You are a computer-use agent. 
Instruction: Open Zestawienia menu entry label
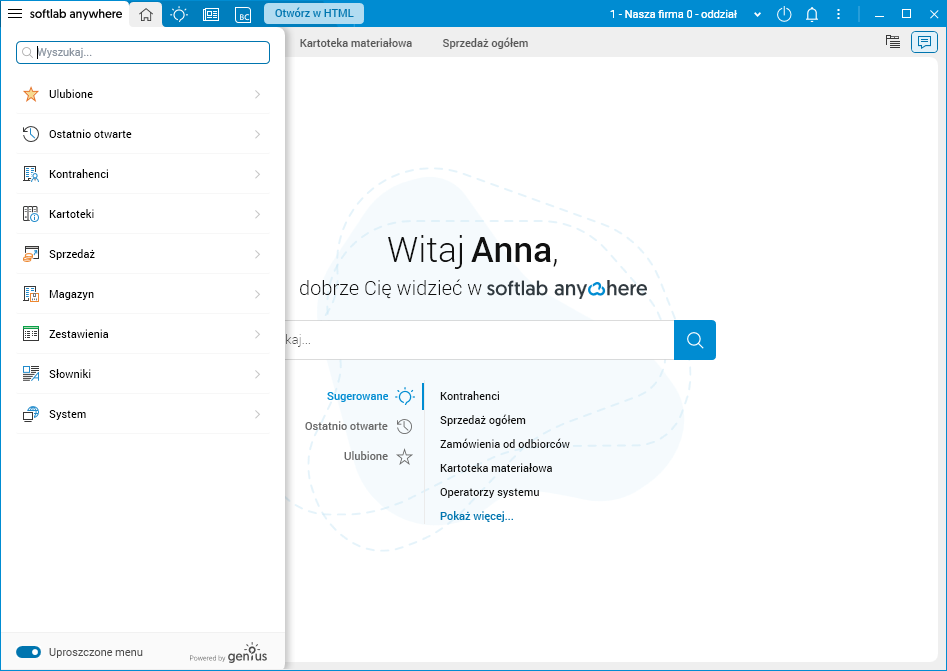pyautogui.click(x=79, y=334)
